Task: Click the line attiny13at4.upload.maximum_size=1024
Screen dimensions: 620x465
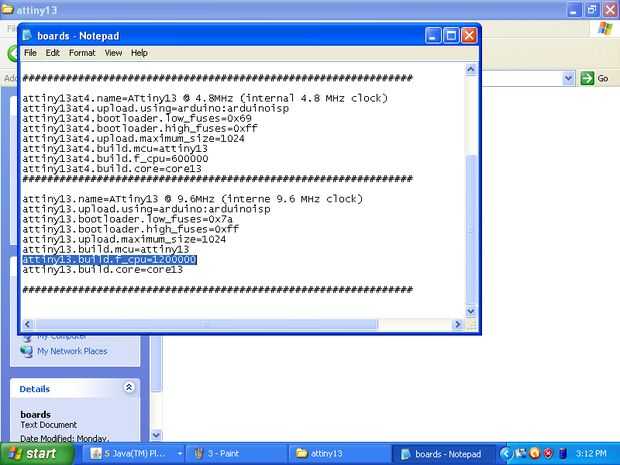Action: tap(133, 138)
